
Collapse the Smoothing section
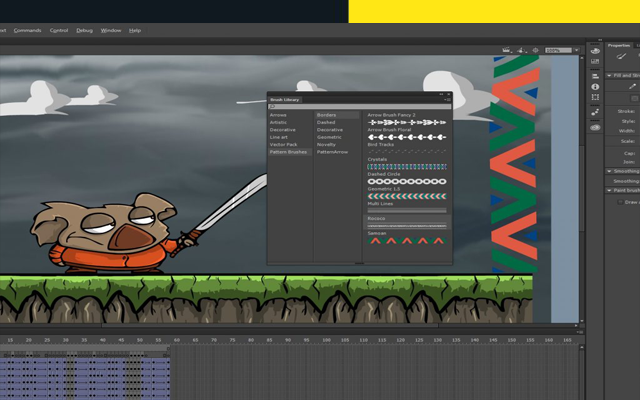click(x=610, y=171)
